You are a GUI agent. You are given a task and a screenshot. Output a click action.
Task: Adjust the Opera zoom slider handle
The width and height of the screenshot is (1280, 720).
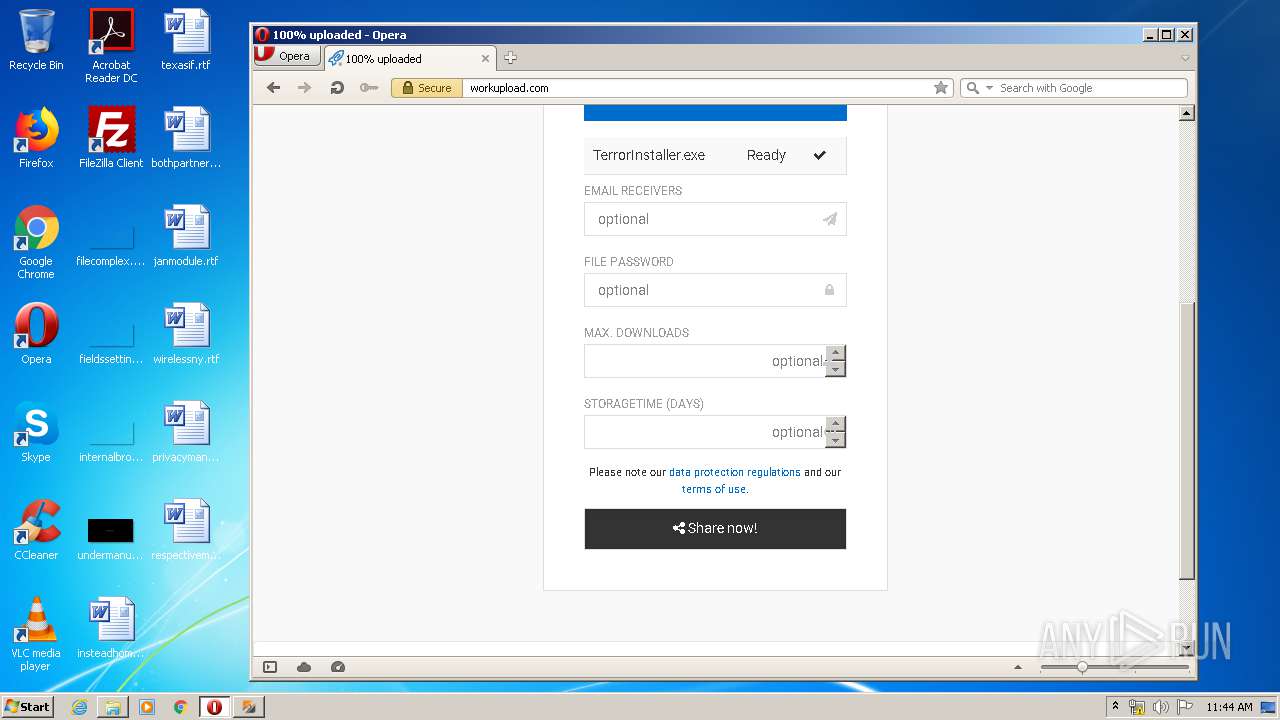1082,667
